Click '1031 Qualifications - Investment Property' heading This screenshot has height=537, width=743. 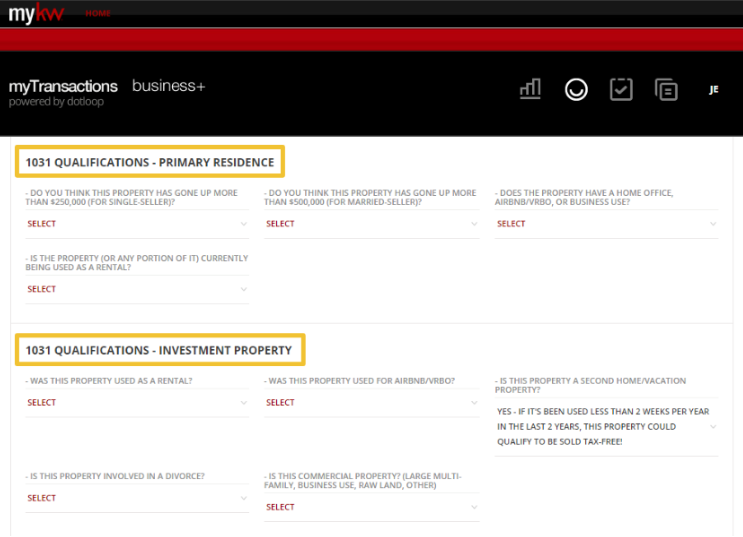coord(160,350)
